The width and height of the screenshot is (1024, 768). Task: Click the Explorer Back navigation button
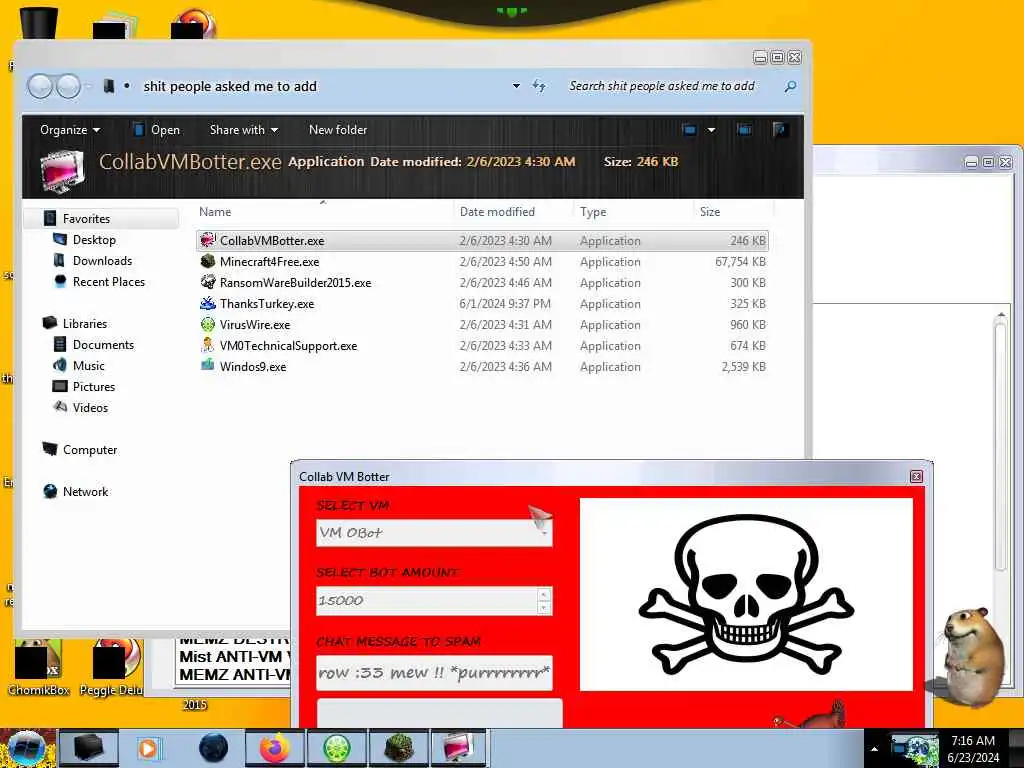click(x=40, y=86)
